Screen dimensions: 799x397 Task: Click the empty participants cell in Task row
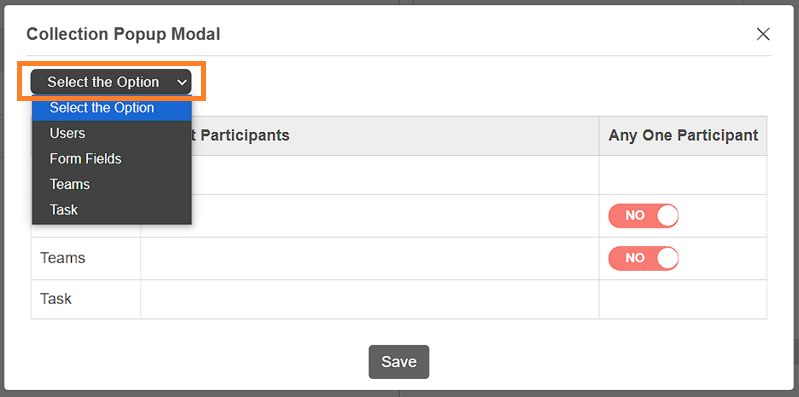[370, 299]
